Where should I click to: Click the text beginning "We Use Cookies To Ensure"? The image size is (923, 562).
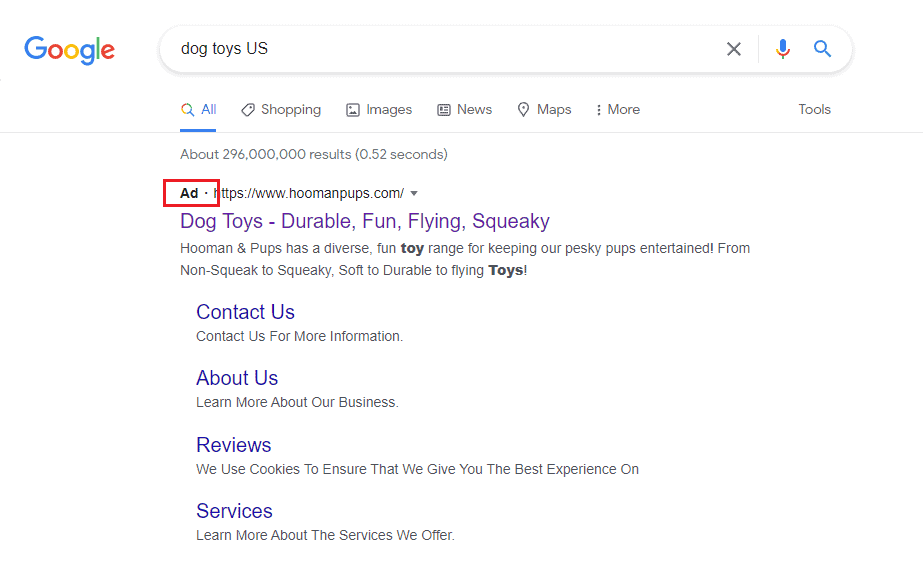coord(417,469)
